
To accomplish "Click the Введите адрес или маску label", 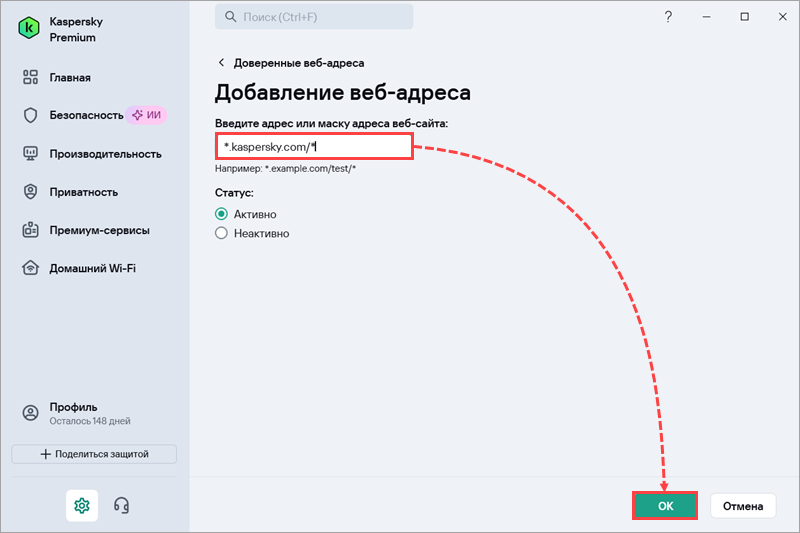I will pyautogui.click(x=331, y=123).
